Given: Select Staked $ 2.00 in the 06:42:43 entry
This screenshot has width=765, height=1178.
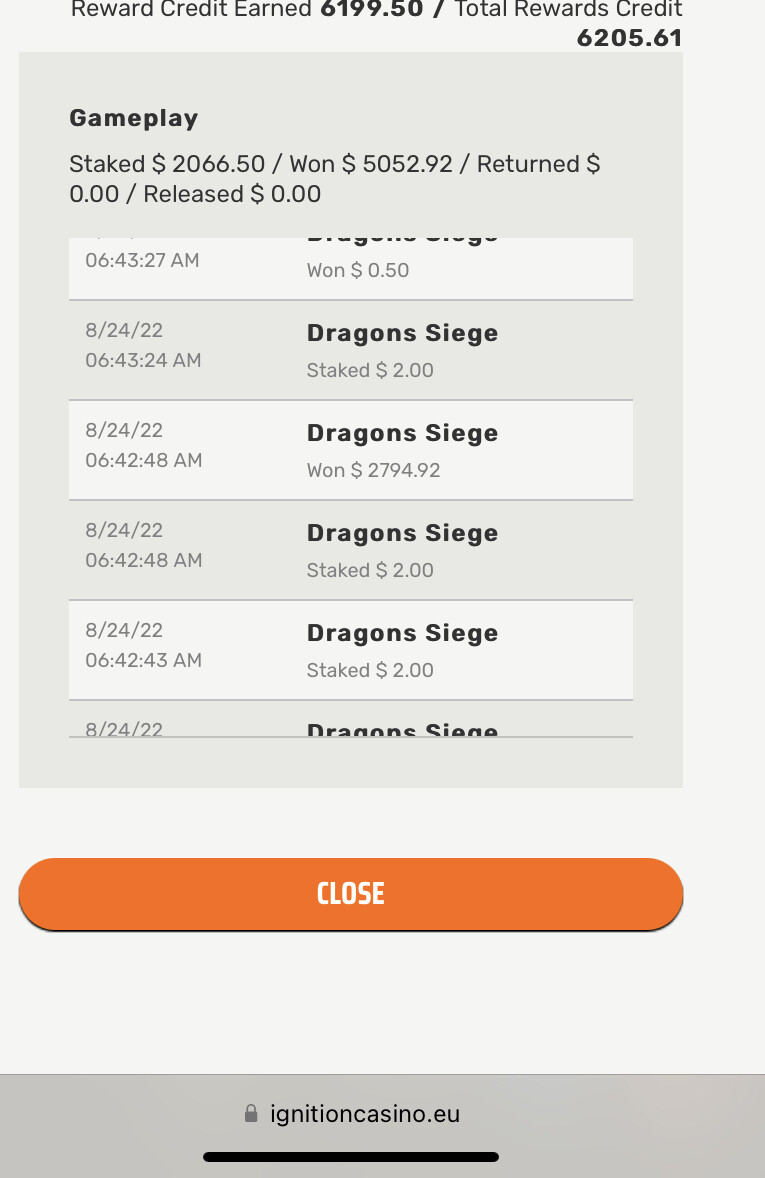Looking at the screenshot, I should tap(370, 670).
